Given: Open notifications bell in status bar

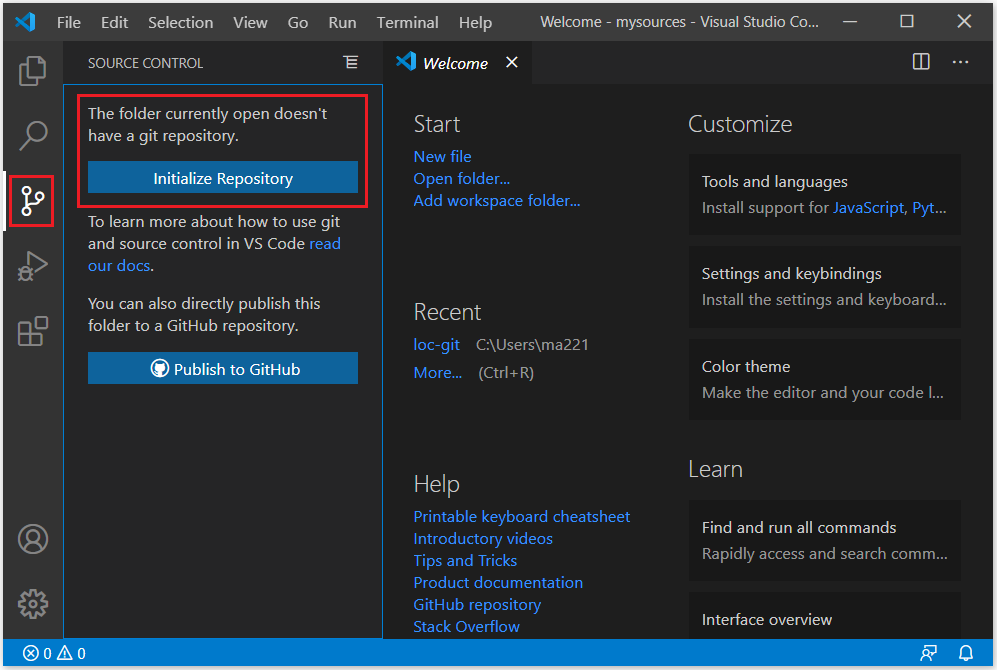Looking at the screenshot, I should (965, 653).
